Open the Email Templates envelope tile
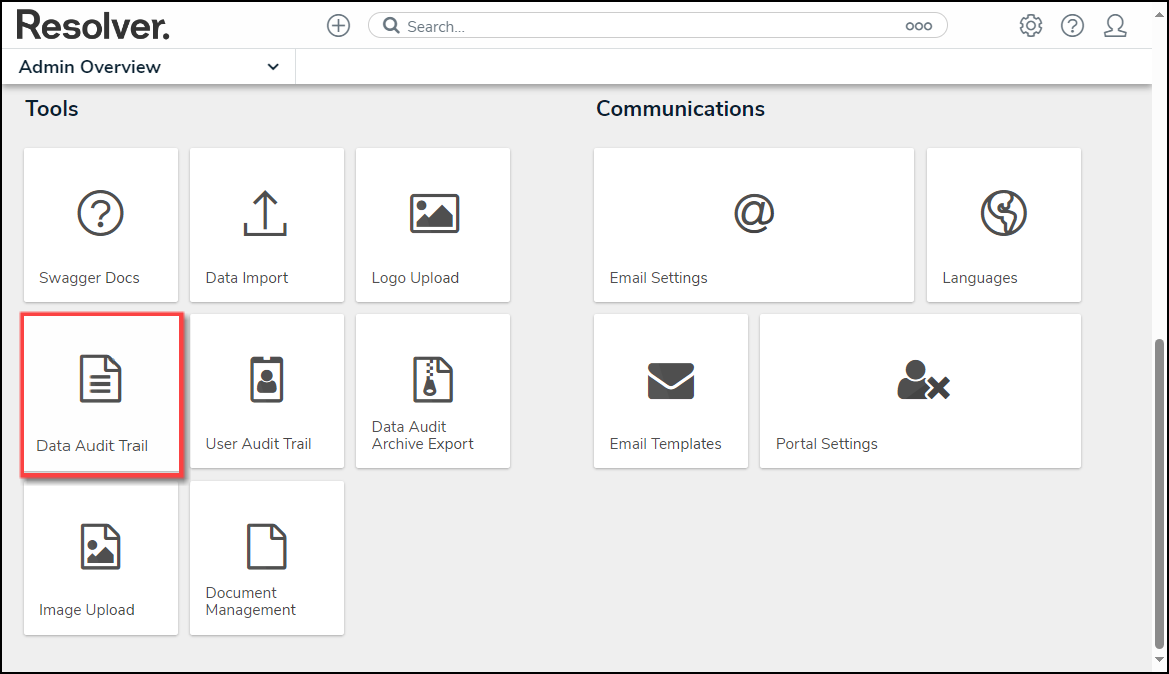Viewport: 1169px width, 674px height. point(670,391)
